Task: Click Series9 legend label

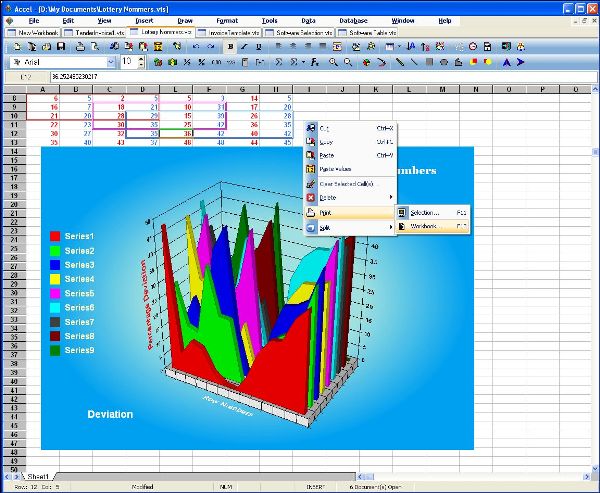Action: (x=79, y=350)
